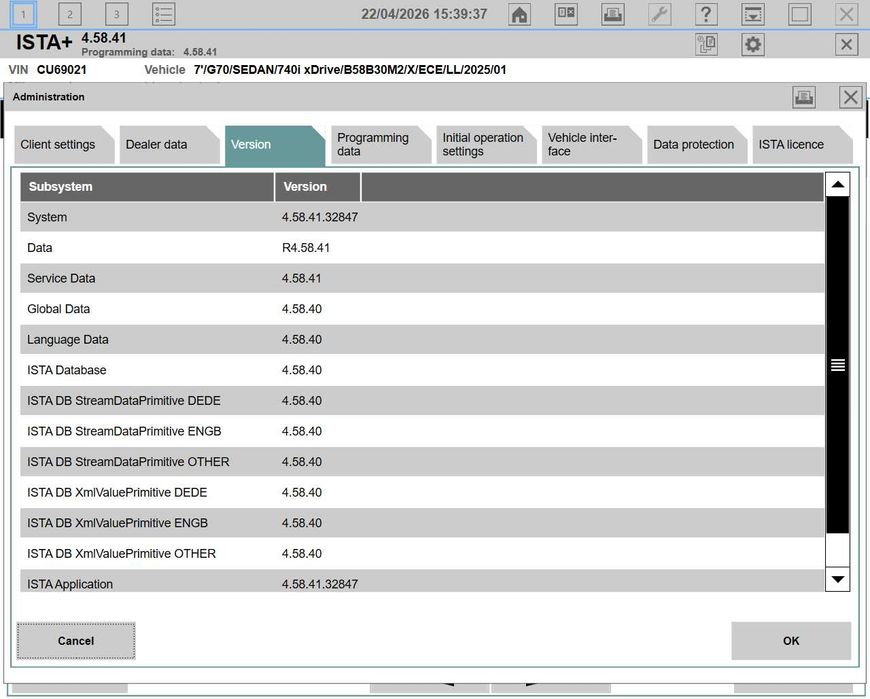Select the Global Data row

tap(422, 309)
